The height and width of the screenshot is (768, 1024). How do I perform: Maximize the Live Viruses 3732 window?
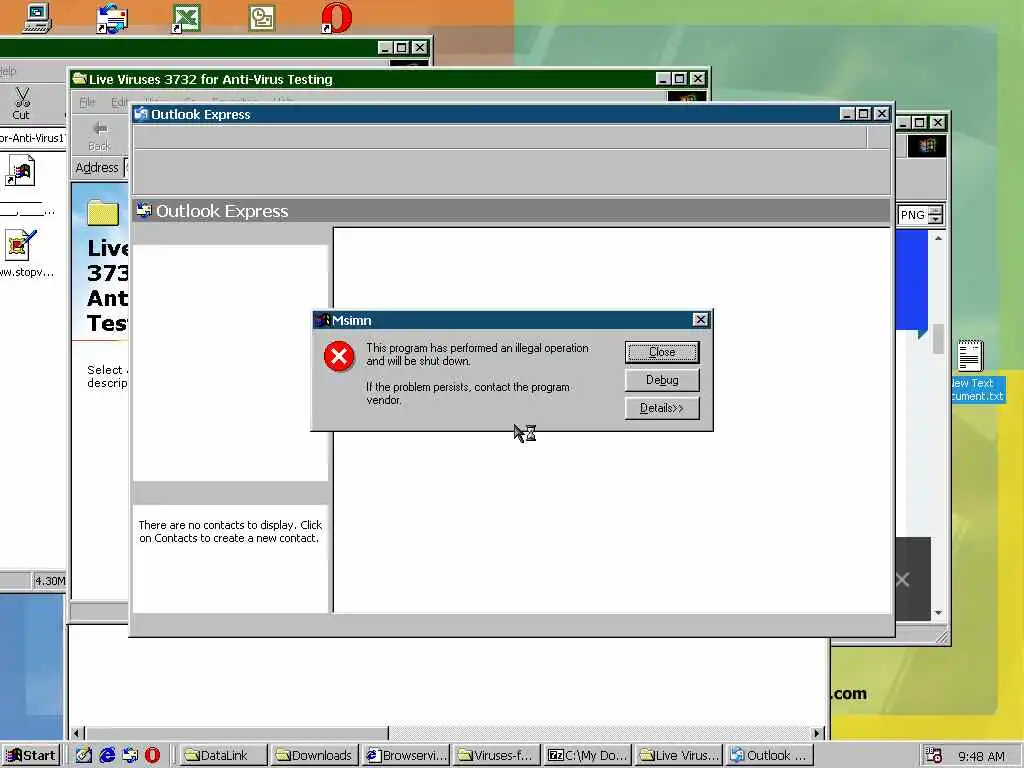[680, 79]
